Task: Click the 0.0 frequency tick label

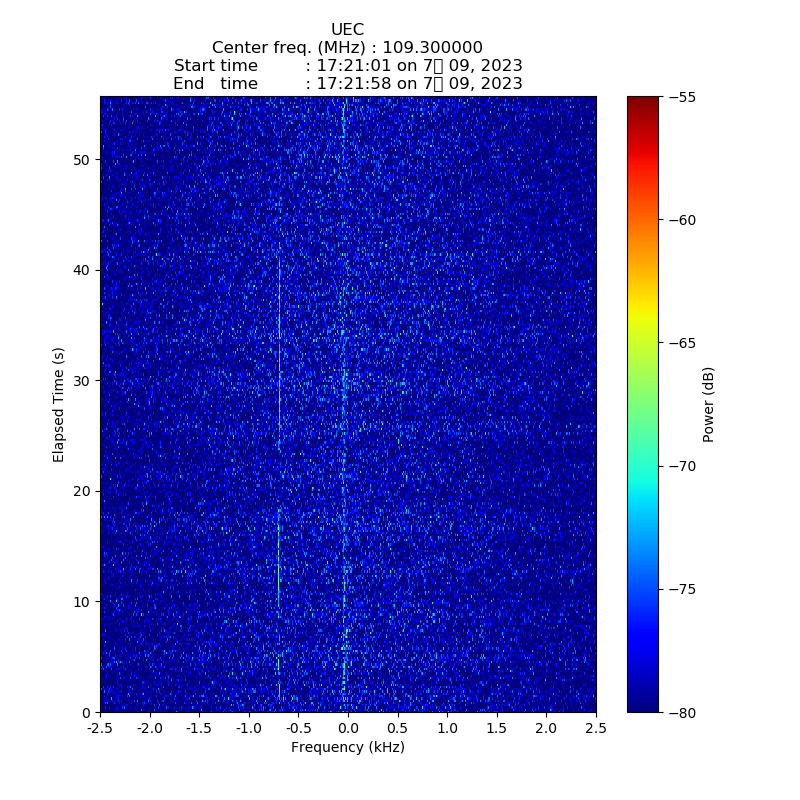Action: [347, 728]
